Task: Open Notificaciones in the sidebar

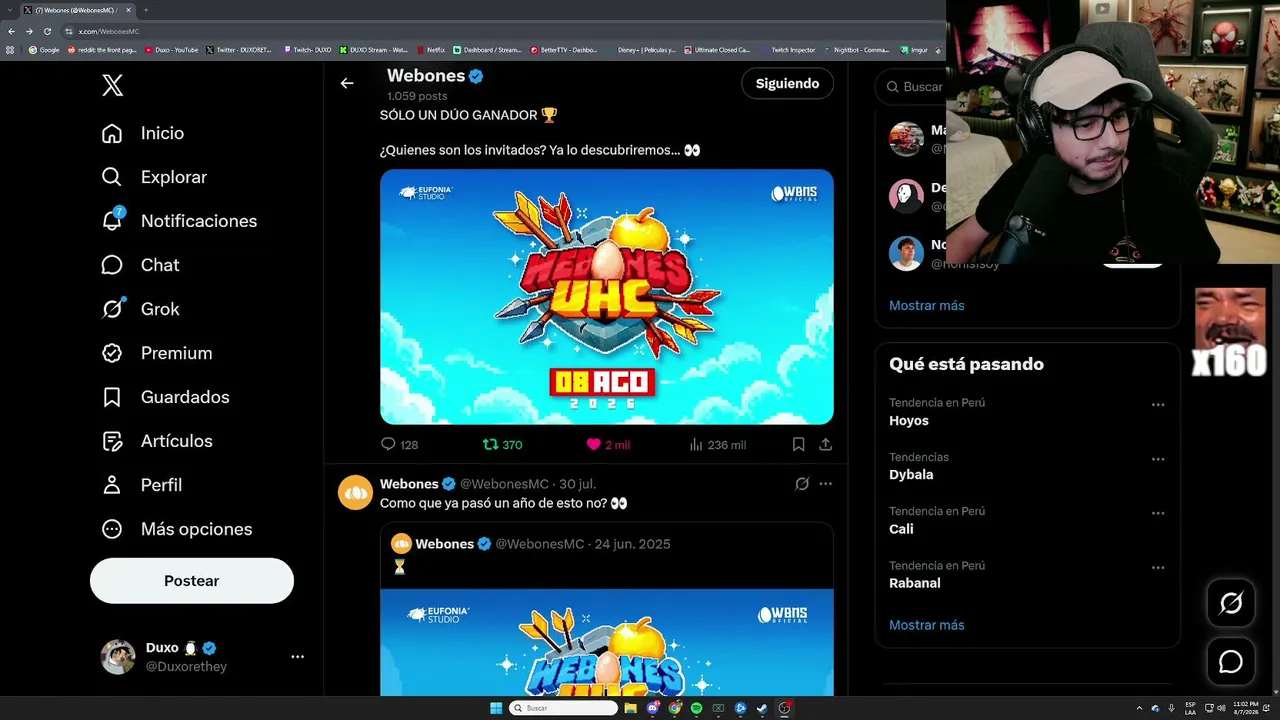Action: point(180,221)
